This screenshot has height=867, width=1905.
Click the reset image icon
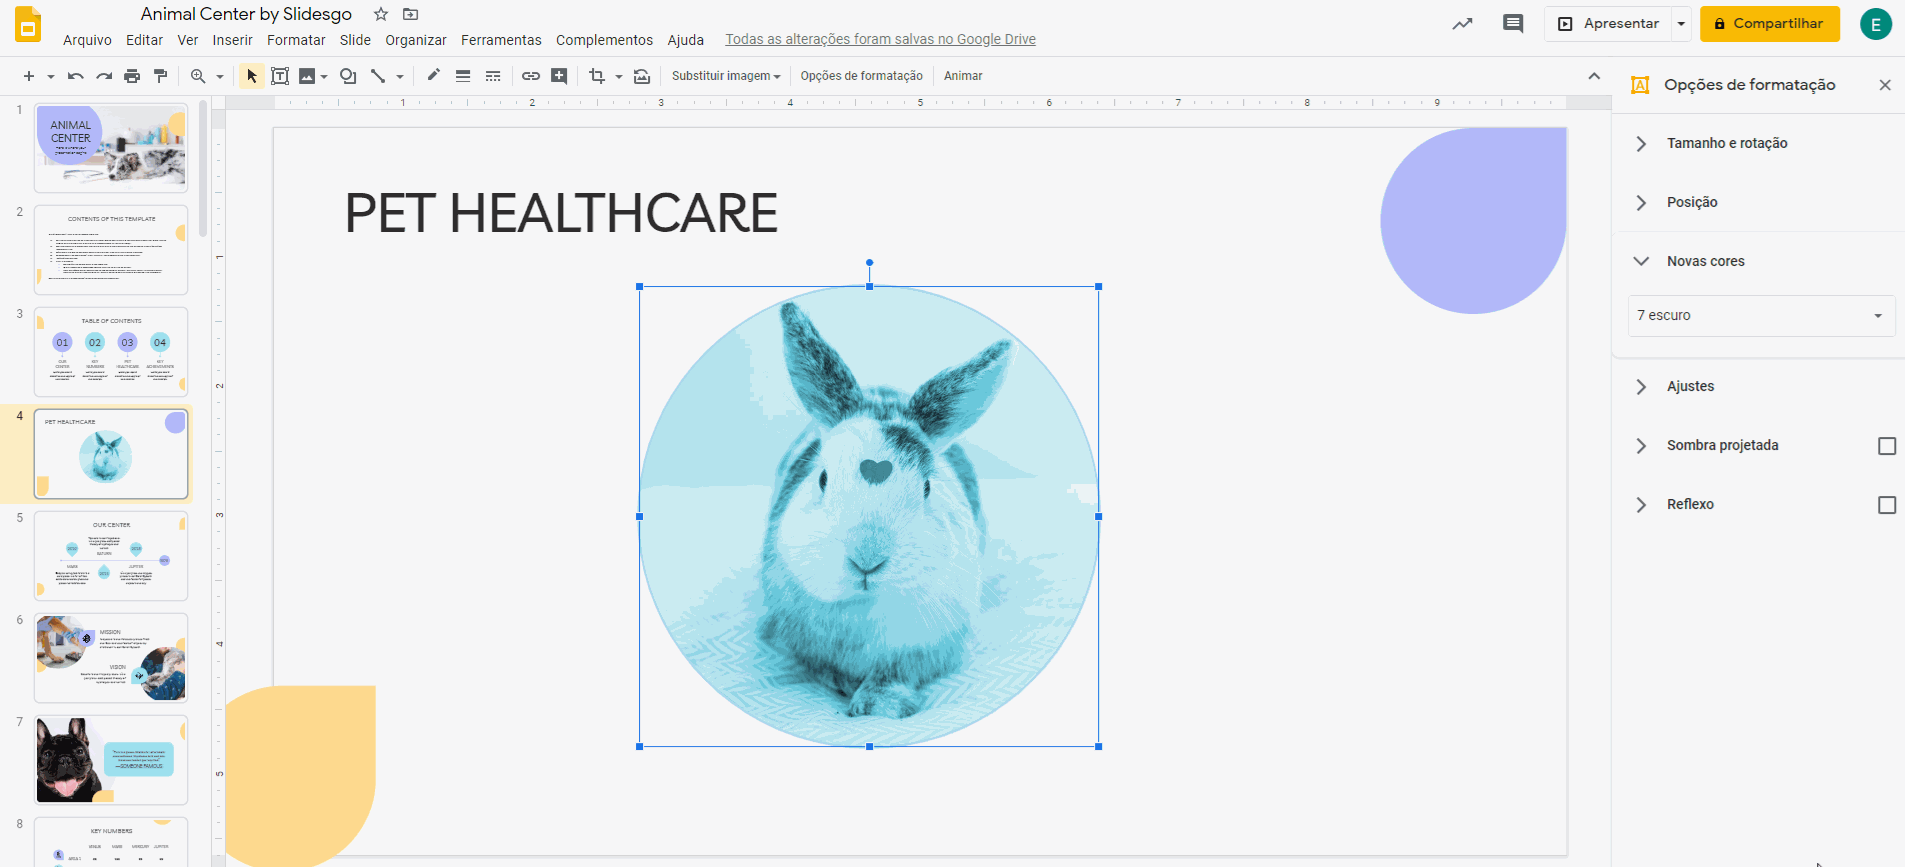pyautogui.click(x=642, y=76)
